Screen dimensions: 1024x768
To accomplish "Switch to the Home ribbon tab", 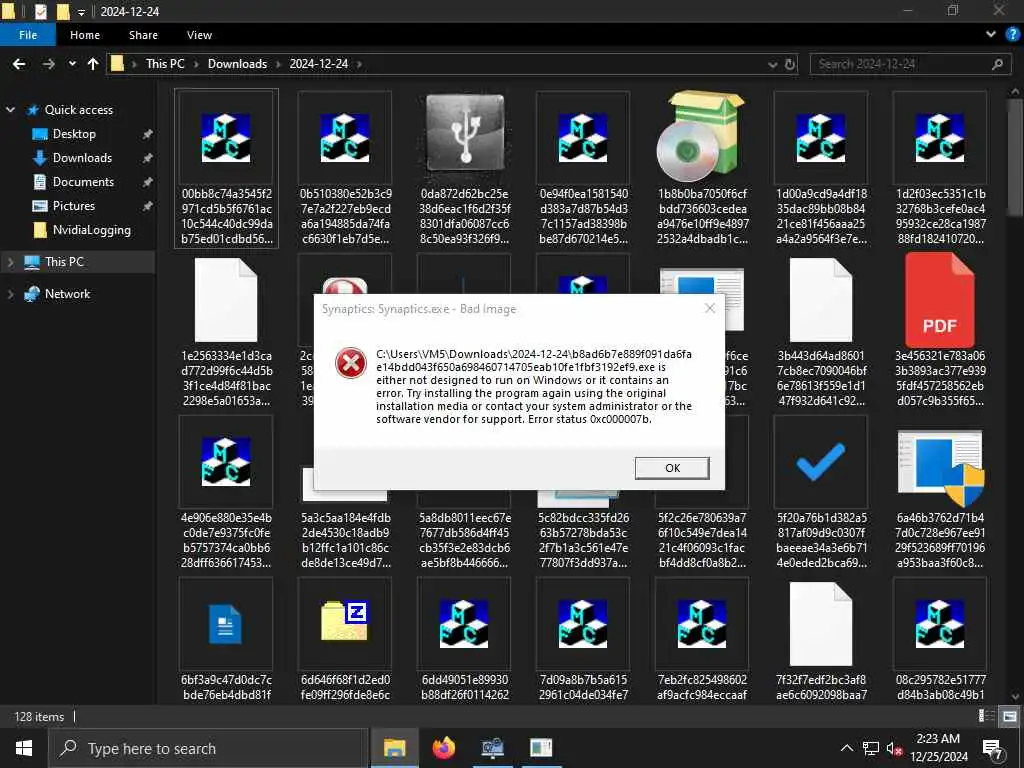I will pyautogui.click(x=85, y=35).
